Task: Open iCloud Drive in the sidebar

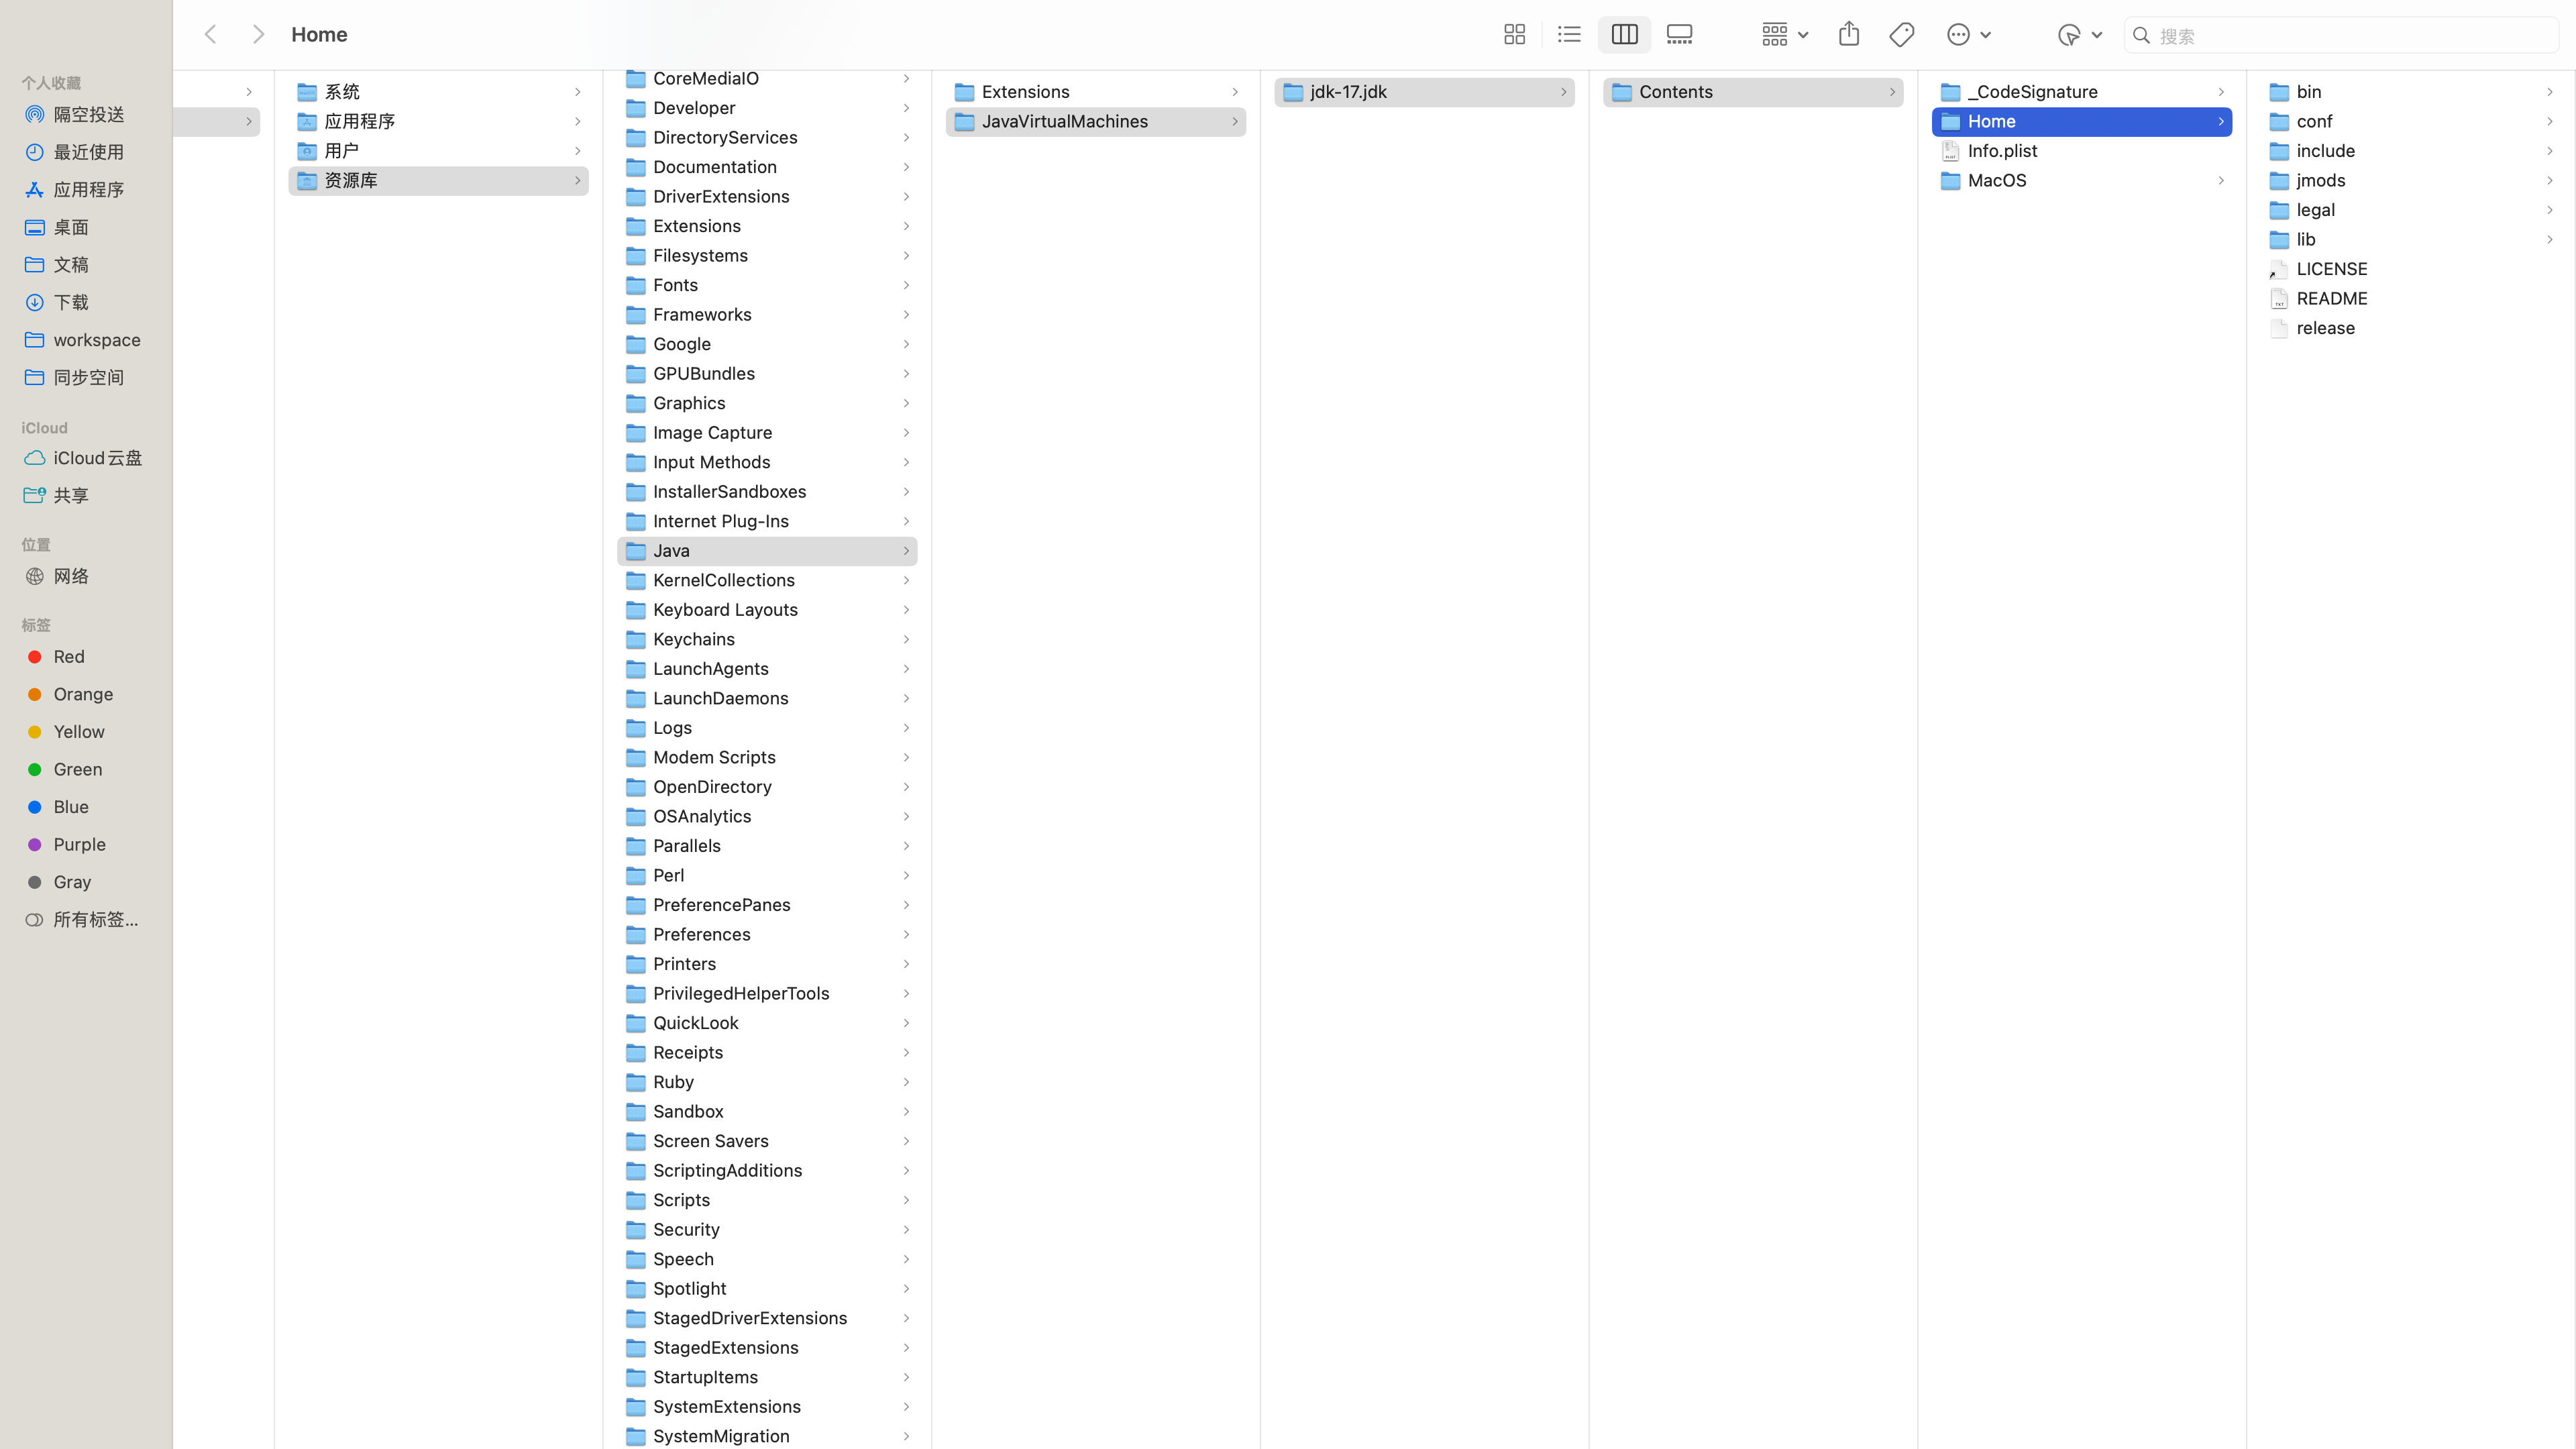Action: [x=97, y=458]
